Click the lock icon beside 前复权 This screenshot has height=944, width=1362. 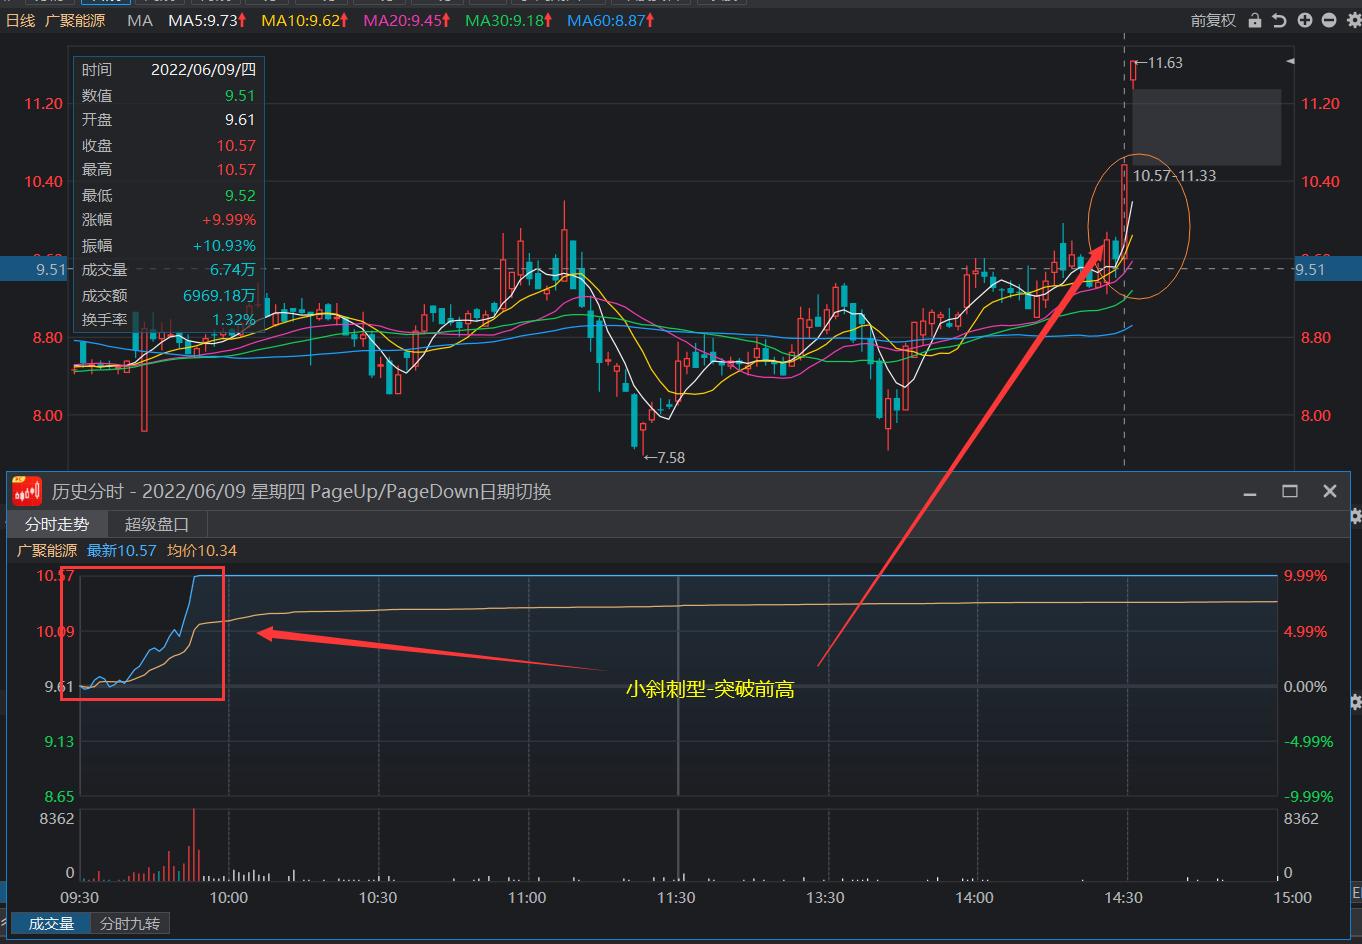1254,20
